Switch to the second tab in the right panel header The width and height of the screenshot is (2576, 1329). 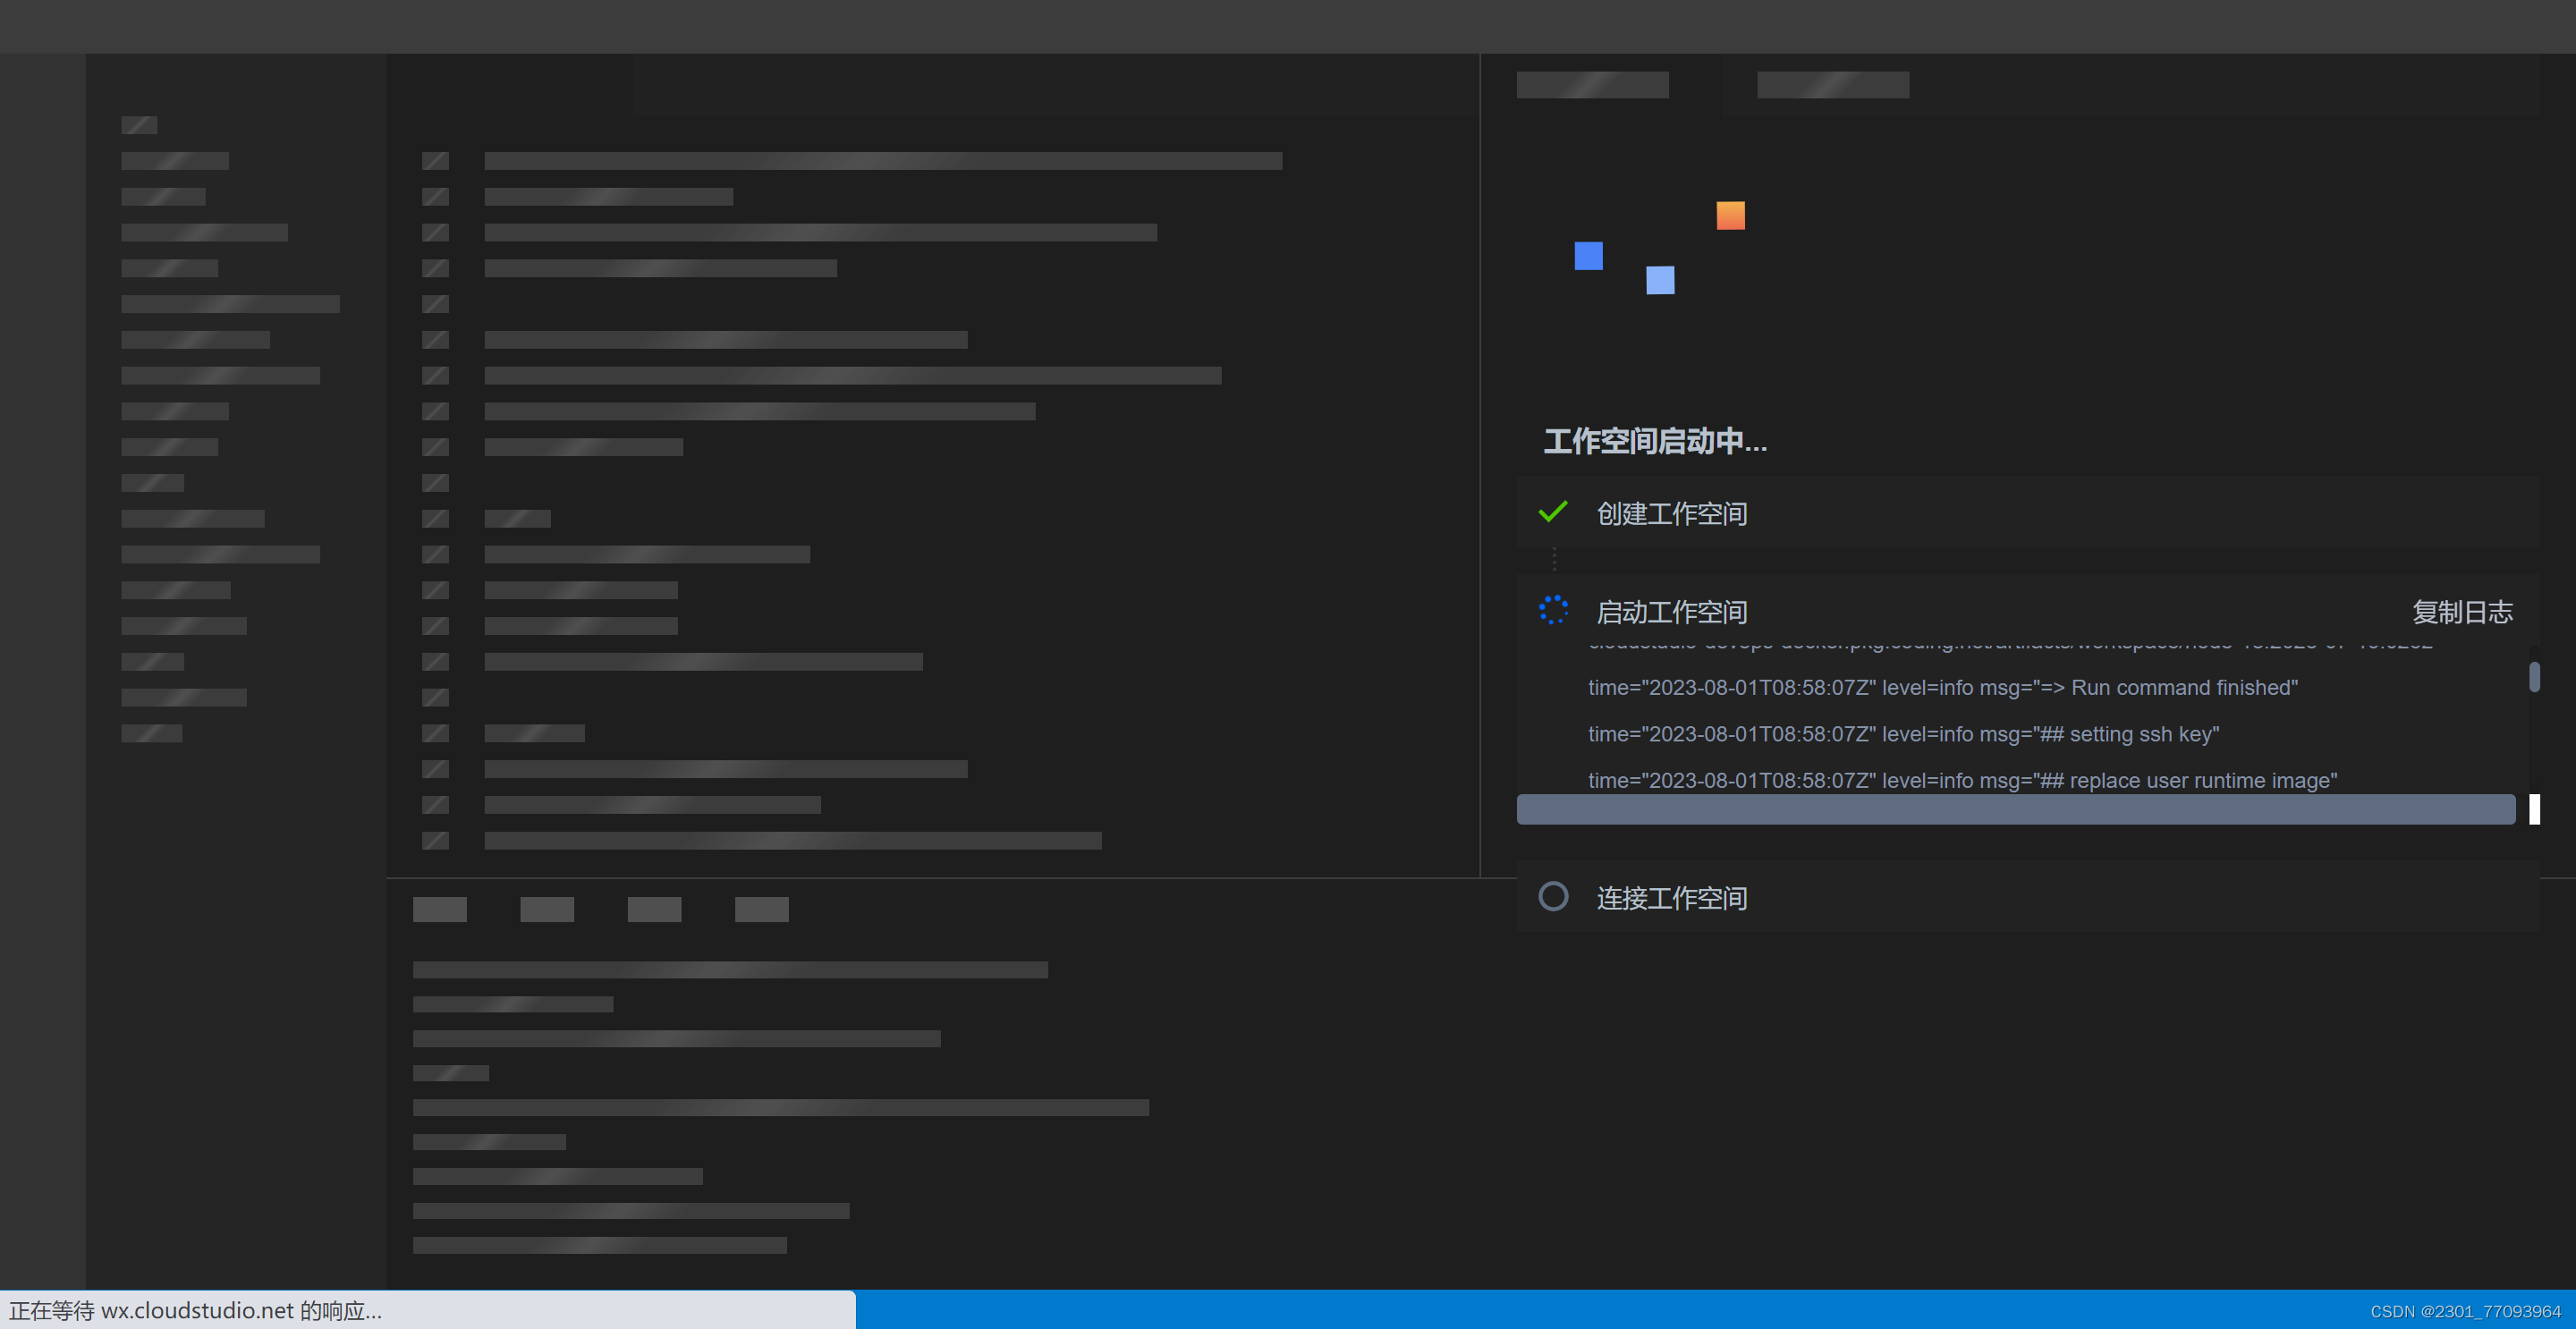[1833, 85]
